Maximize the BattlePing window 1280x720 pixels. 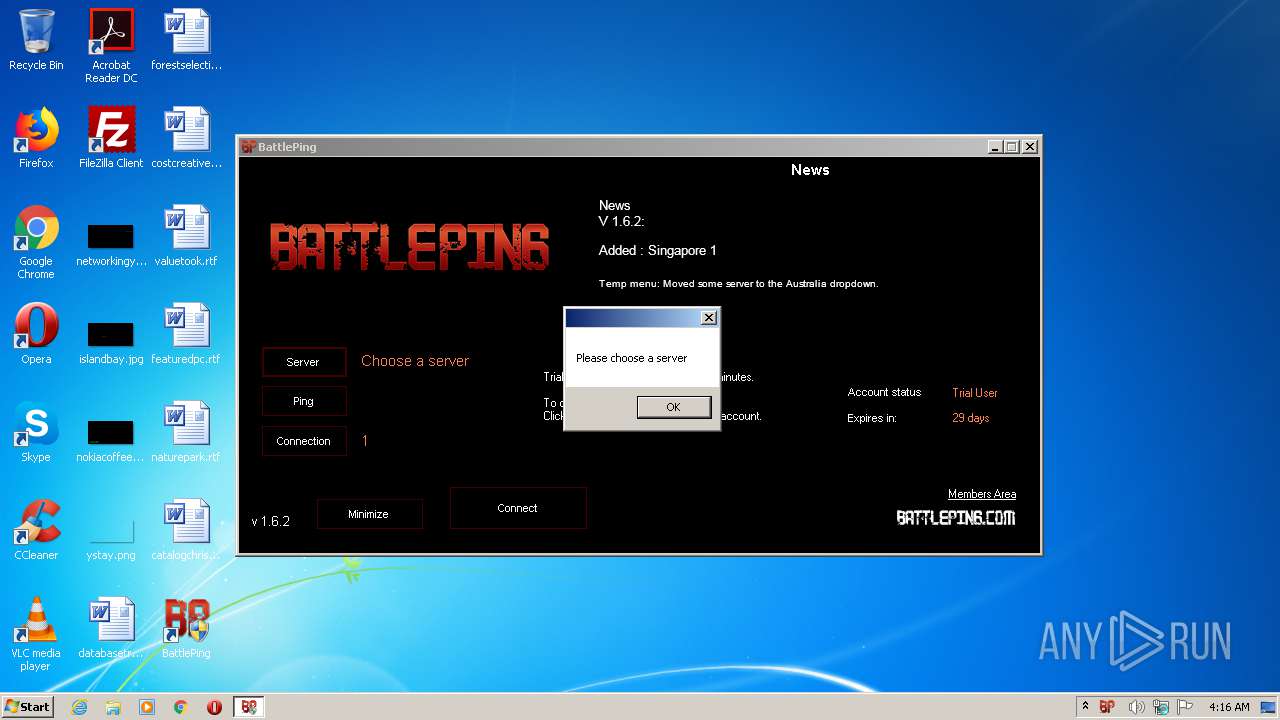pos(1012,147)
